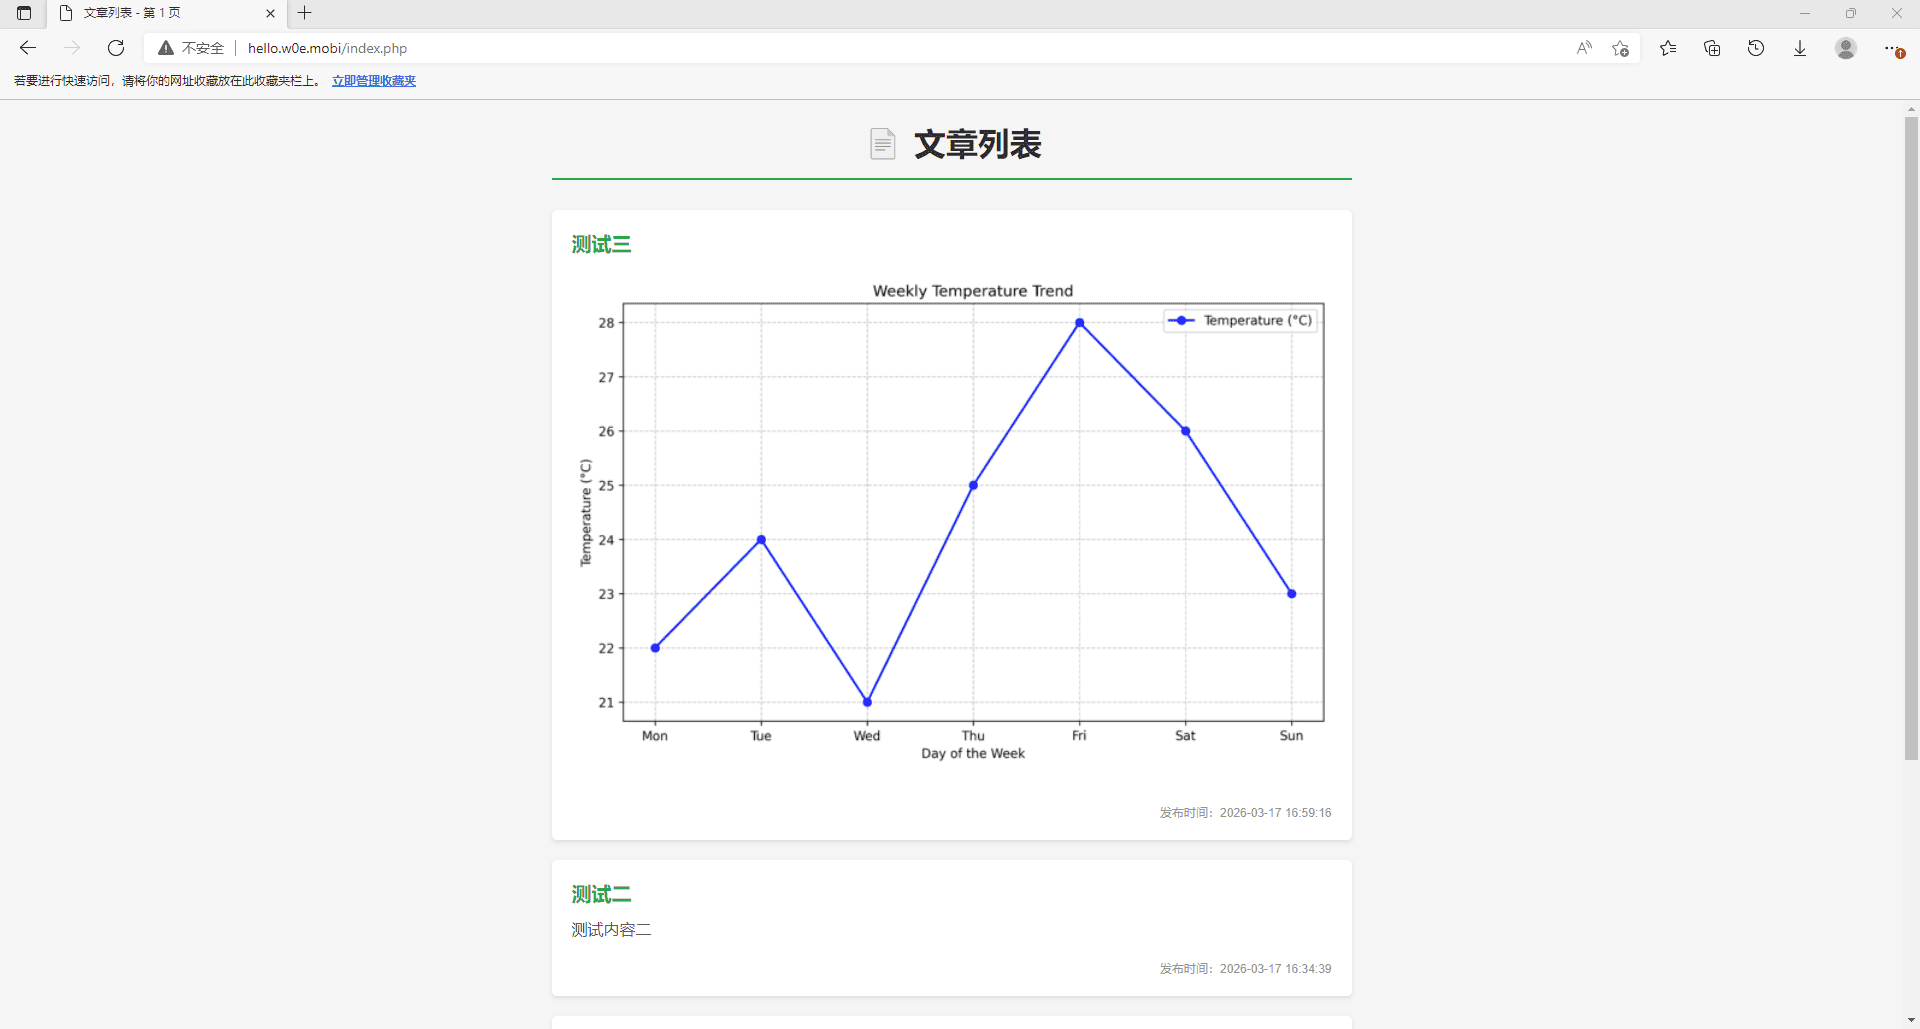Open the Downloads icon

coord(1800,47)
